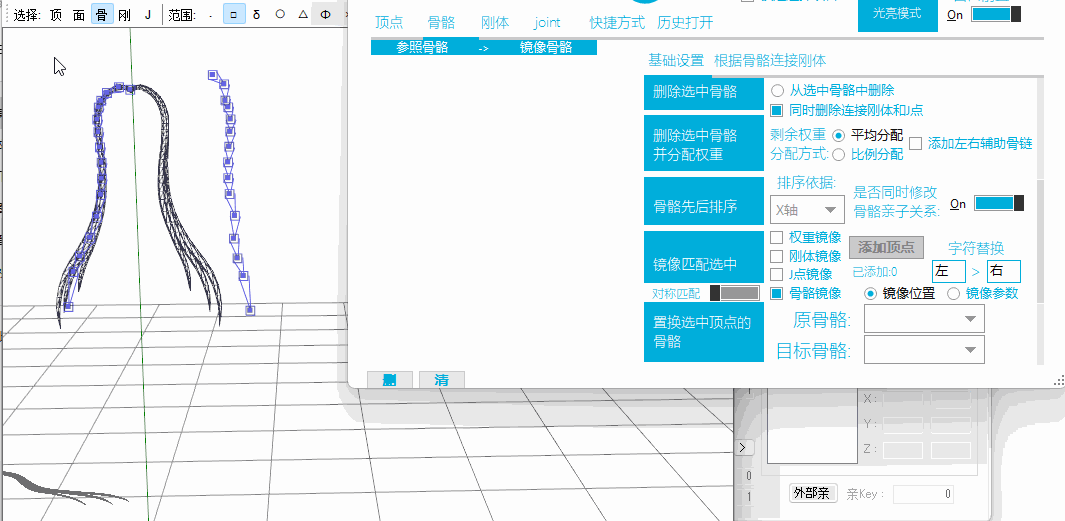The image size is (1065, 521).
Task: Enable 权重镜像 checkbox
Action: (x=777, y=238)
